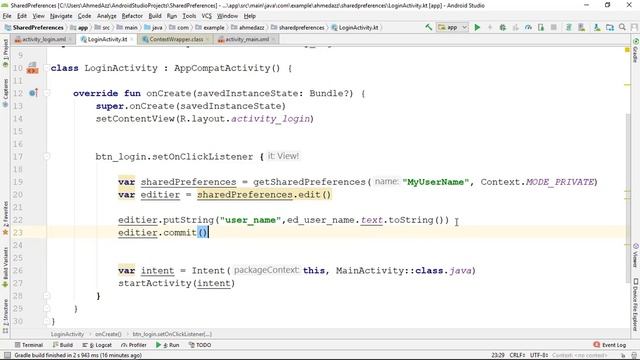Open the Edit menu

22,16
